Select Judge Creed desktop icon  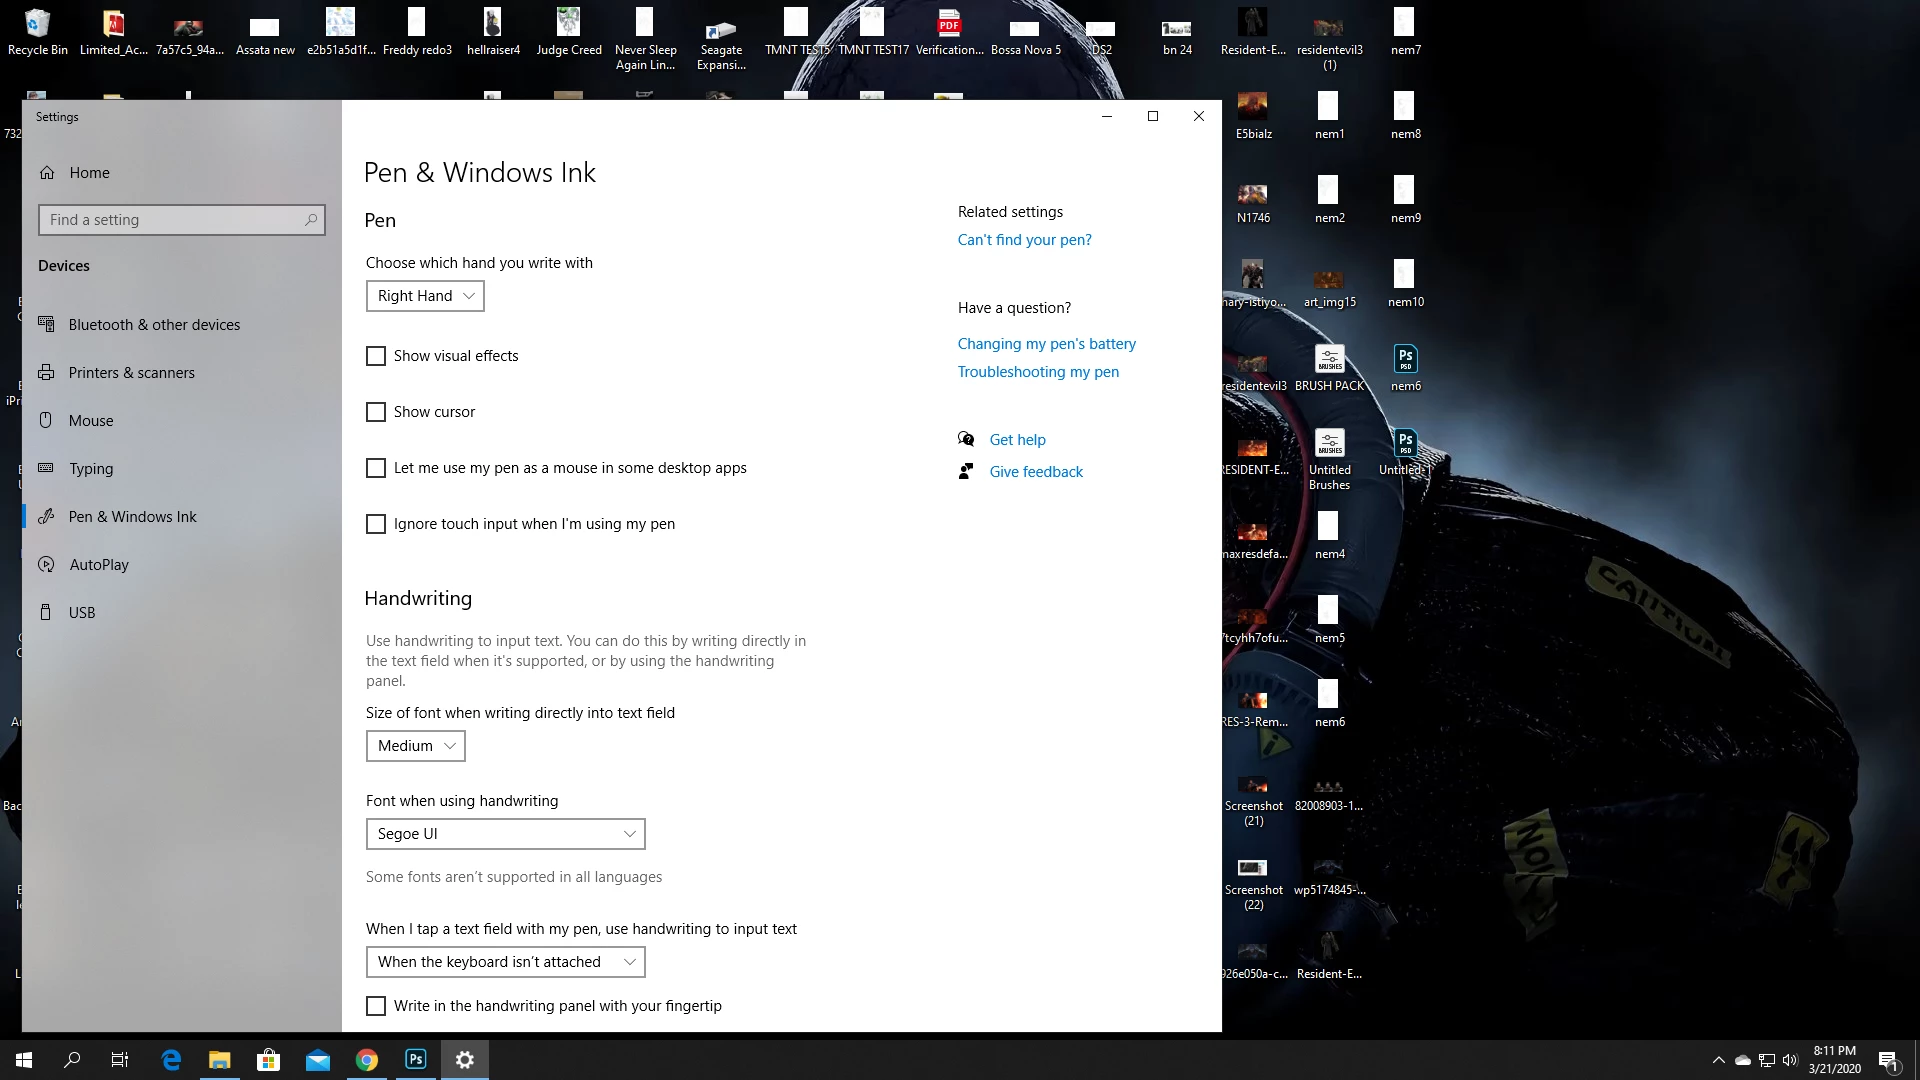click(569, 33)
